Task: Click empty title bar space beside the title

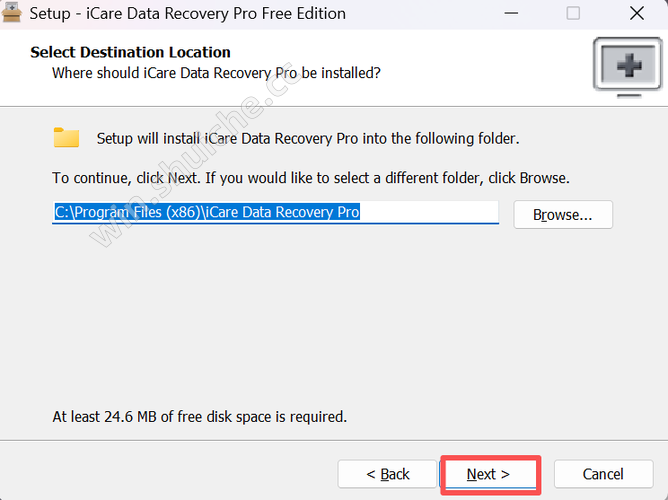Action: [x=420, y=14]
